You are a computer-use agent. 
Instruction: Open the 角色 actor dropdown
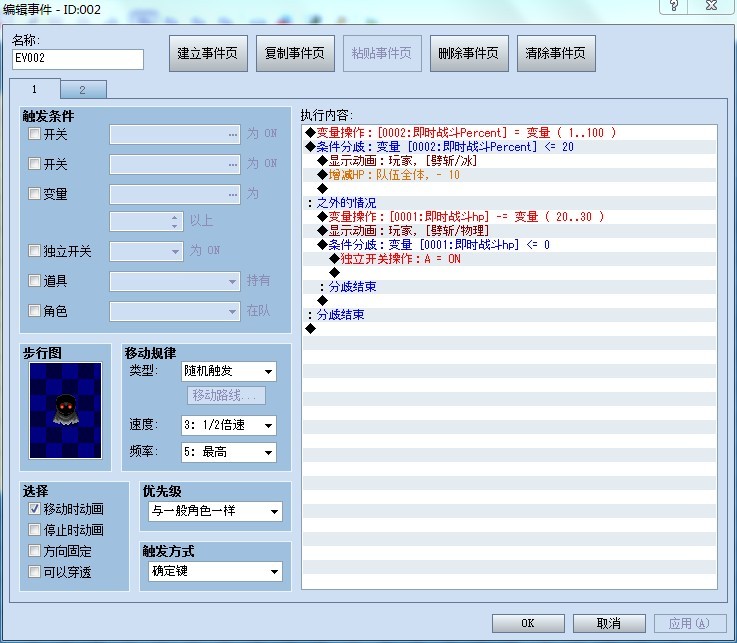(x=175, y=311)
